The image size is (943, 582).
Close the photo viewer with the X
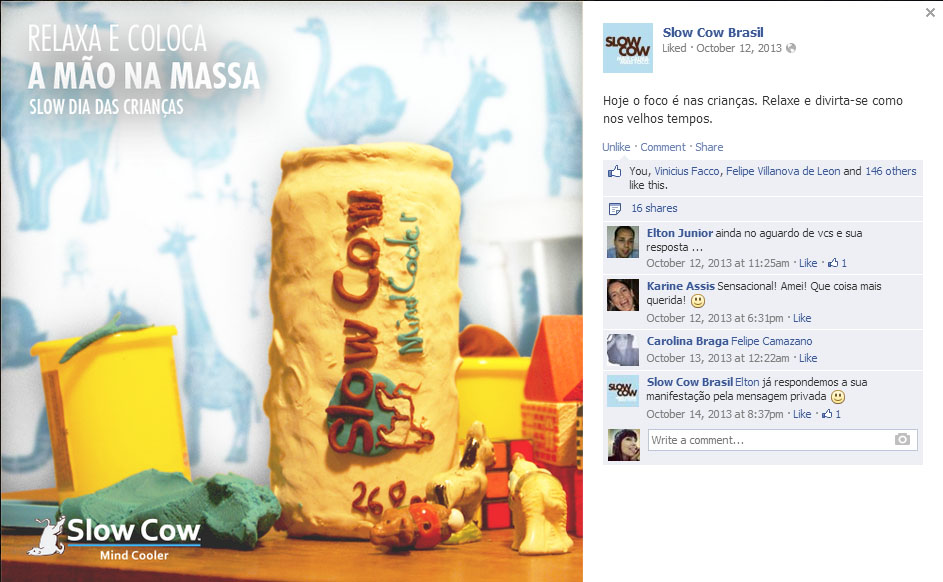click(x=930, y=12)
